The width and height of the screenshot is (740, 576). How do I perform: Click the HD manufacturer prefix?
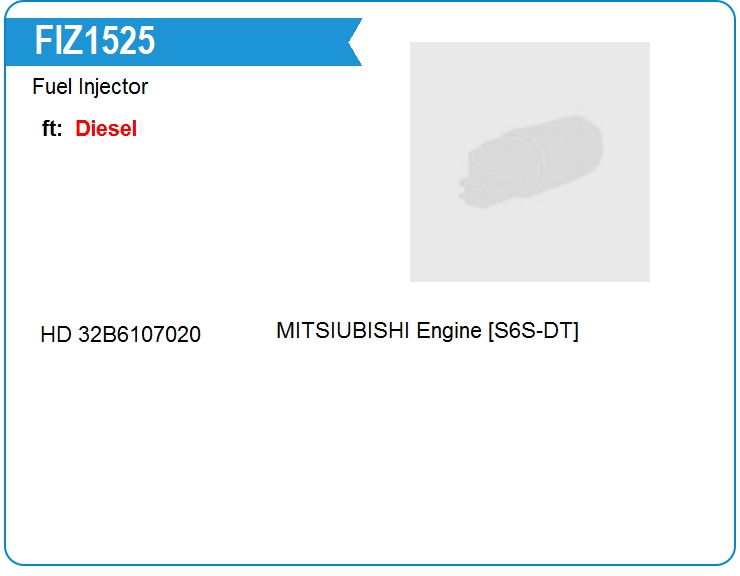pyautogui.click(x=55, y=335)
